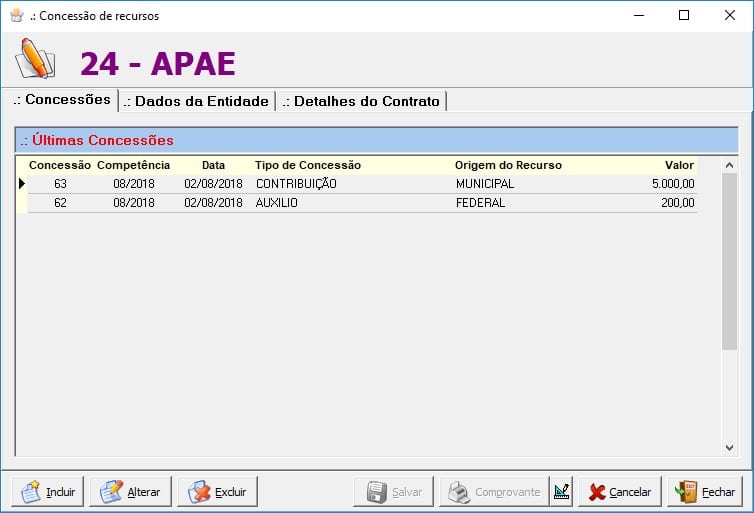754x513 pixels.
Task: Click the Valor column header
Action: pyautogui.click(x=679, y=165)
